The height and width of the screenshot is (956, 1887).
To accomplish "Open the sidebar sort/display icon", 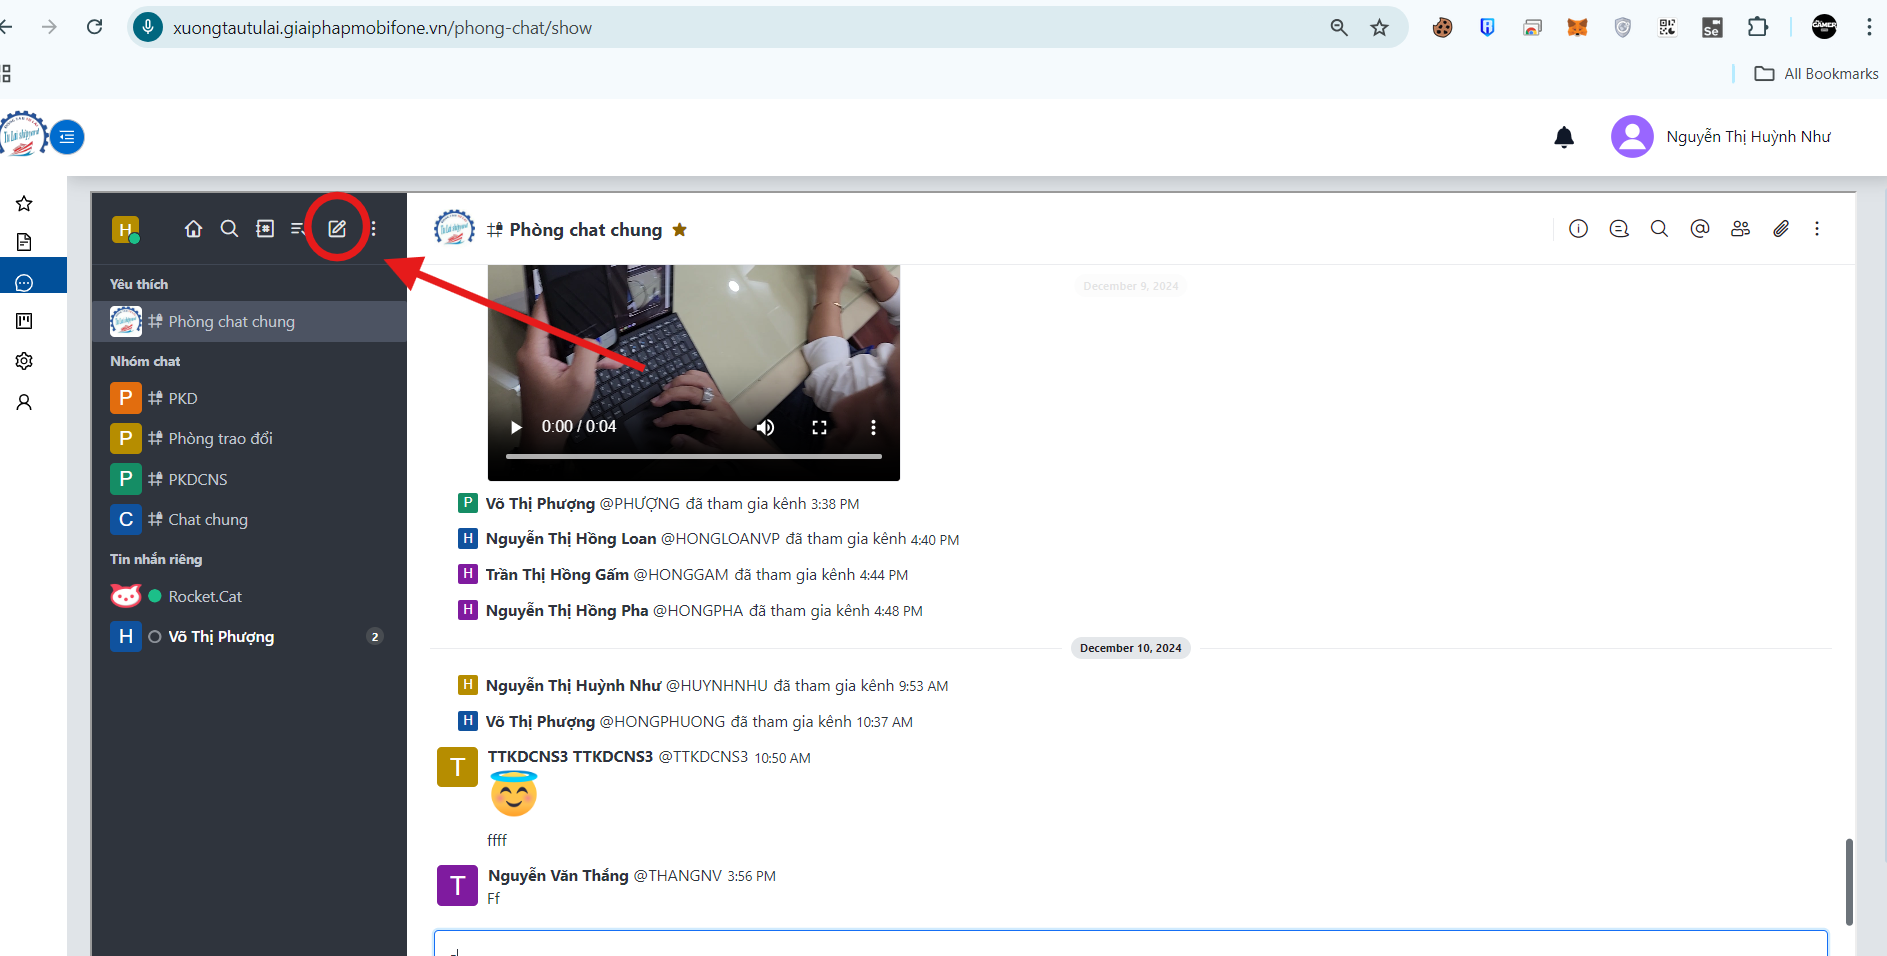I will point(298,229).
